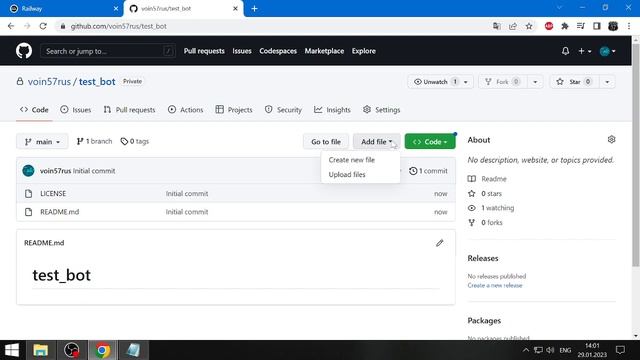Open the Chrome three-dot menu
640x360 pixels.
click(629, 26)
